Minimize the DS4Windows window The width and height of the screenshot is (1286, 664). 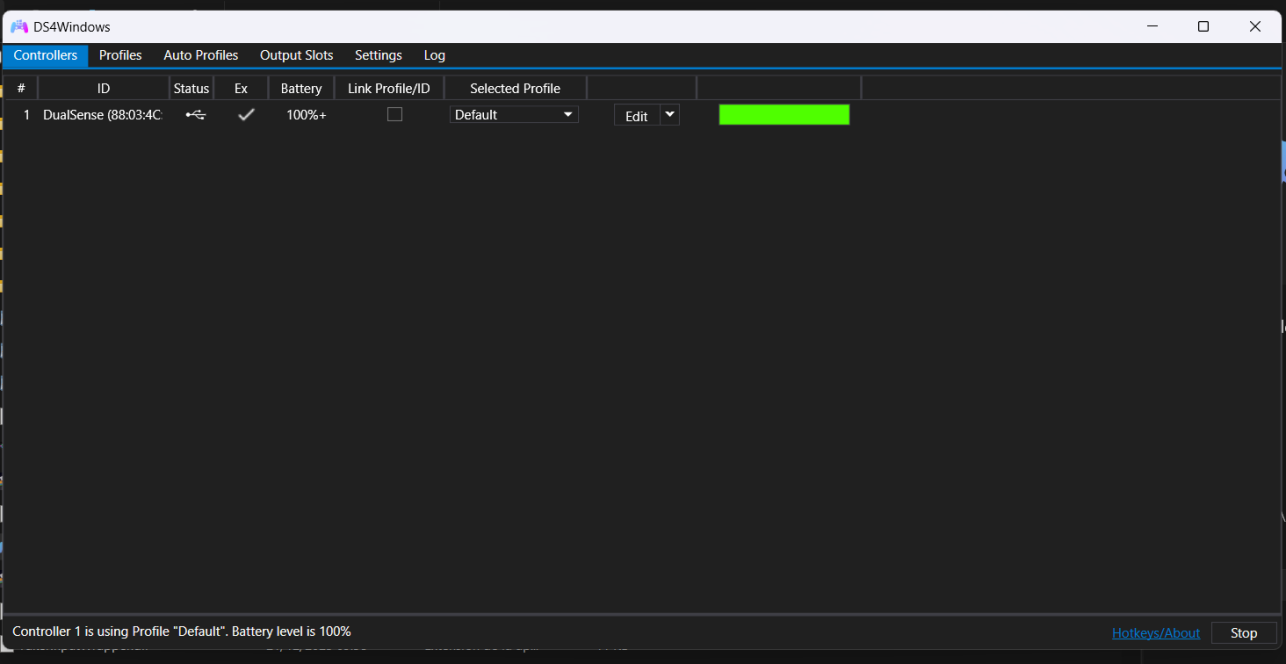click(1153, 27)
